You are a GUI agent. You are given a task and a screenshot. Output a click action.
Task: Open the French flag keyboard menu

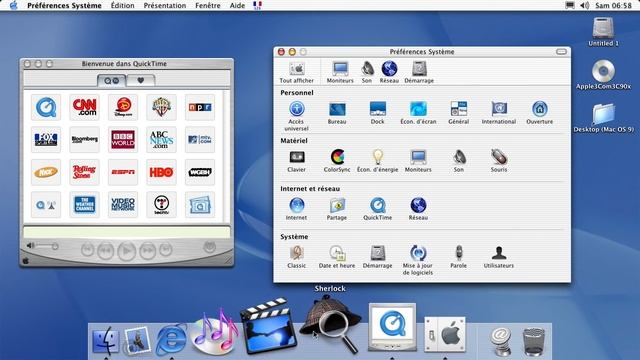258,5
